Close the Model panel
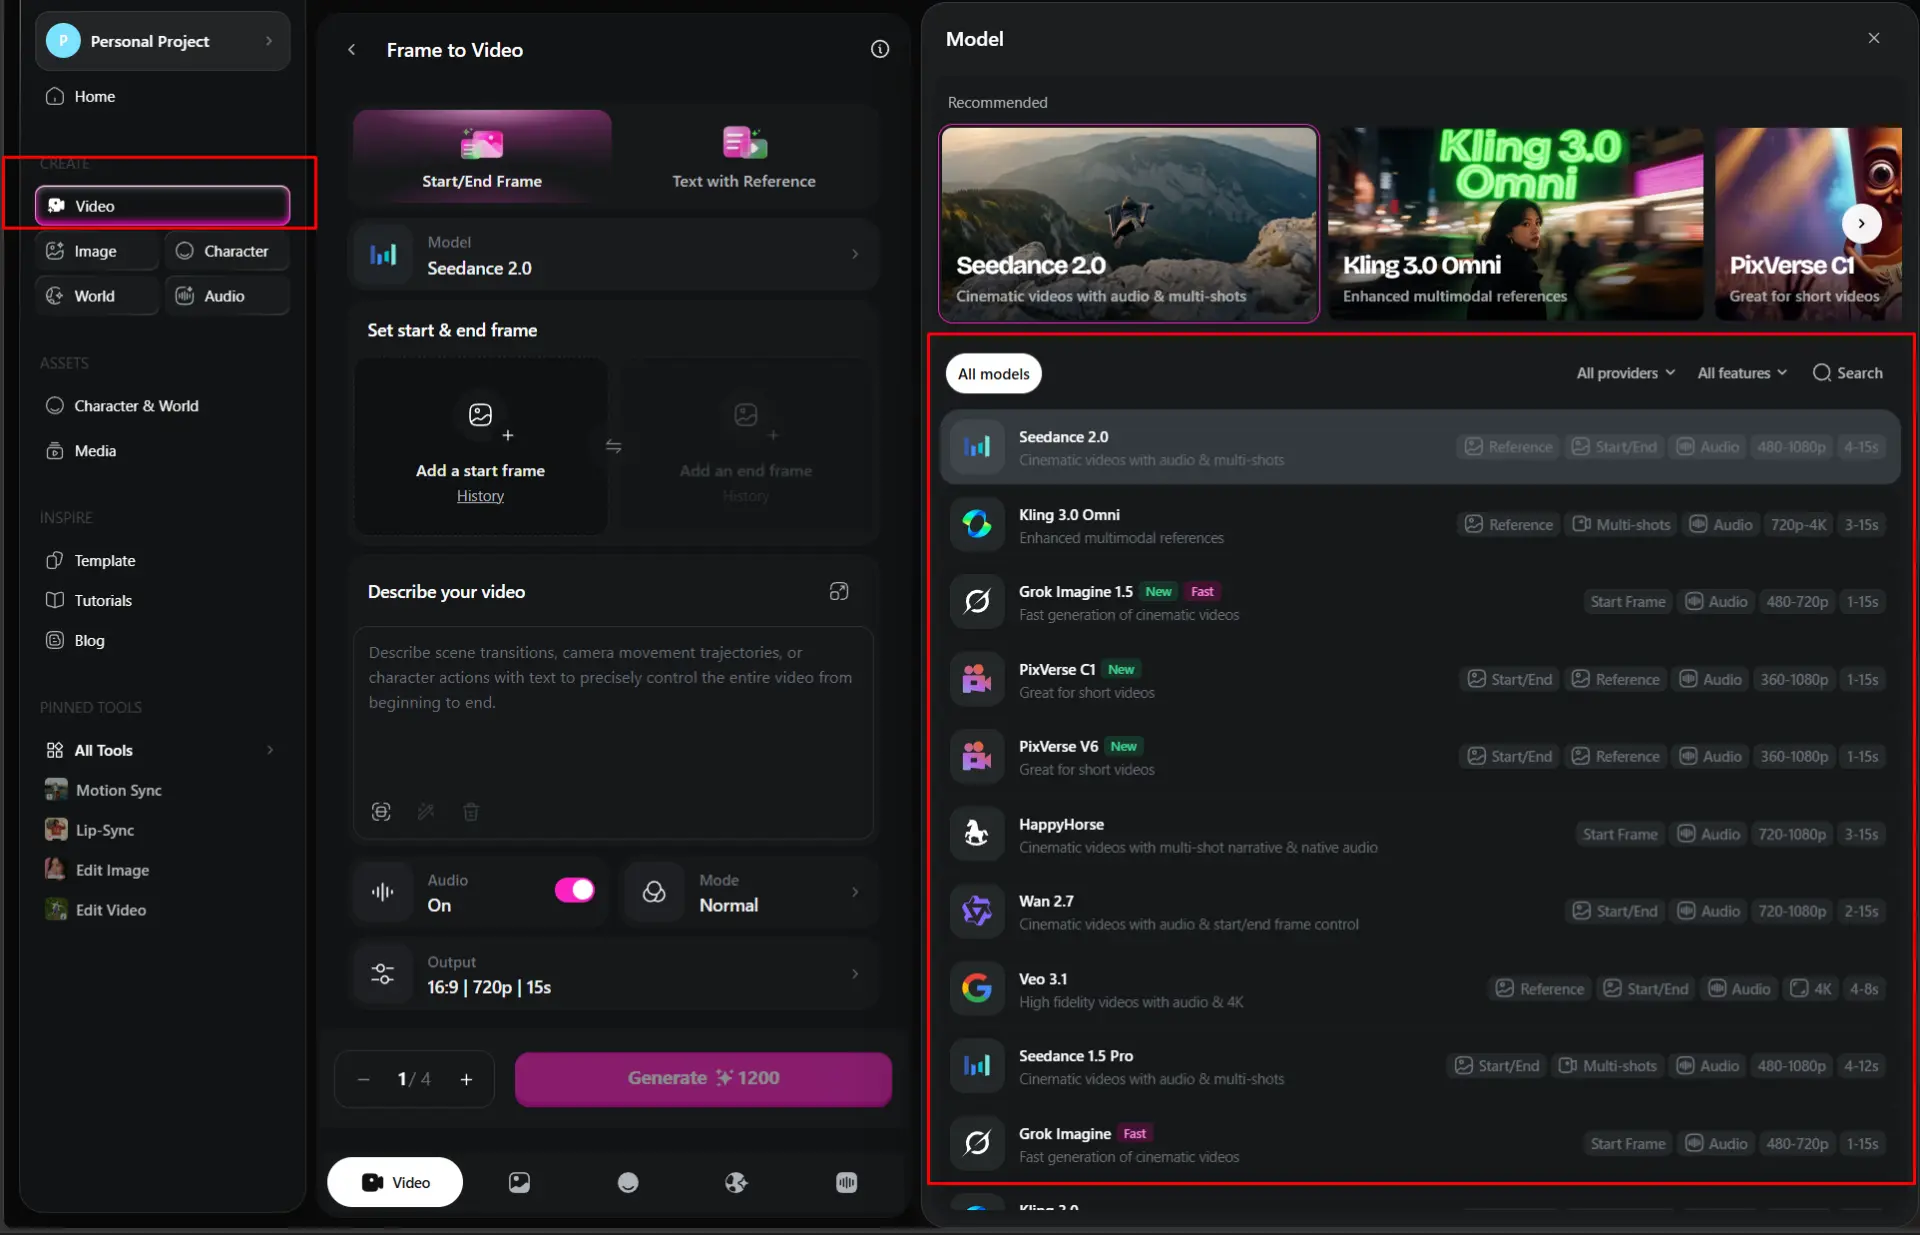Viewport: 1920px width, 1235px height. [1874, 38]
